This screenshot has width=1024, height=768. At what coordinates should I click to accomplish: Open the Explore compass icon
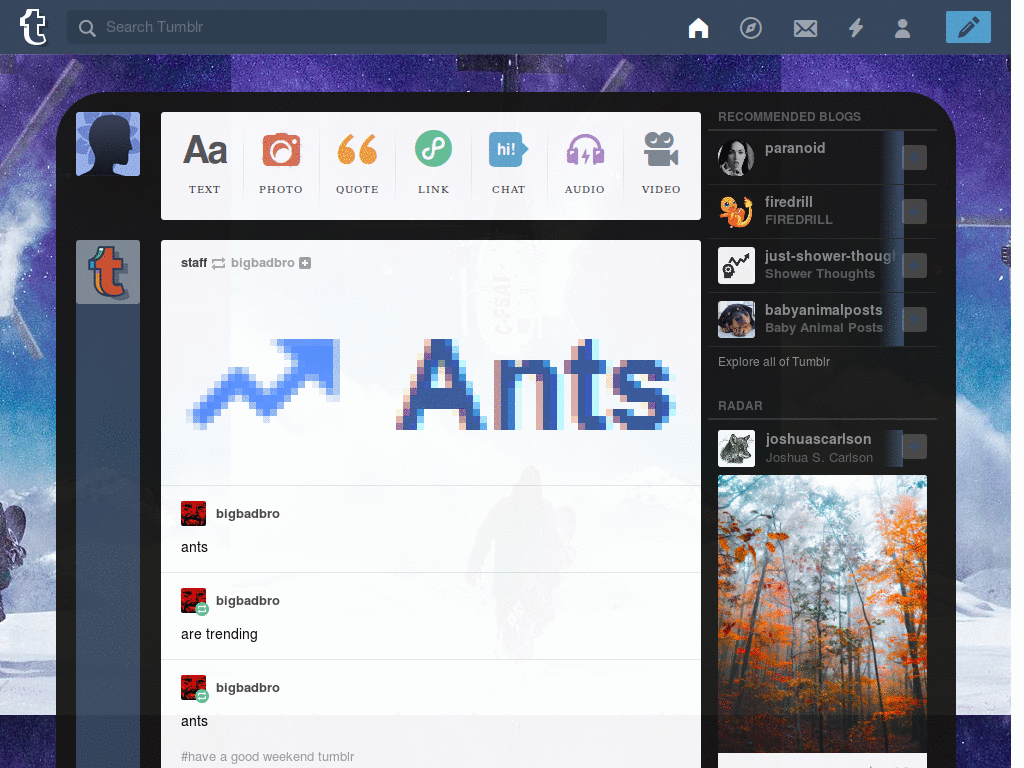[750, 28]
